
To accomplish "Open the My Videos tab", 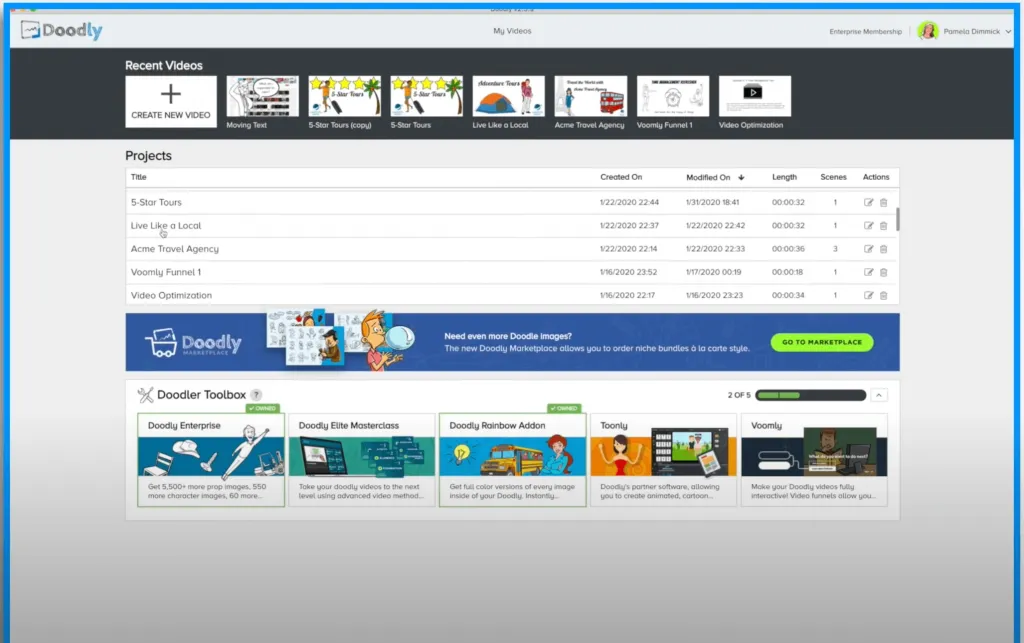I will (x=512, y=31).
